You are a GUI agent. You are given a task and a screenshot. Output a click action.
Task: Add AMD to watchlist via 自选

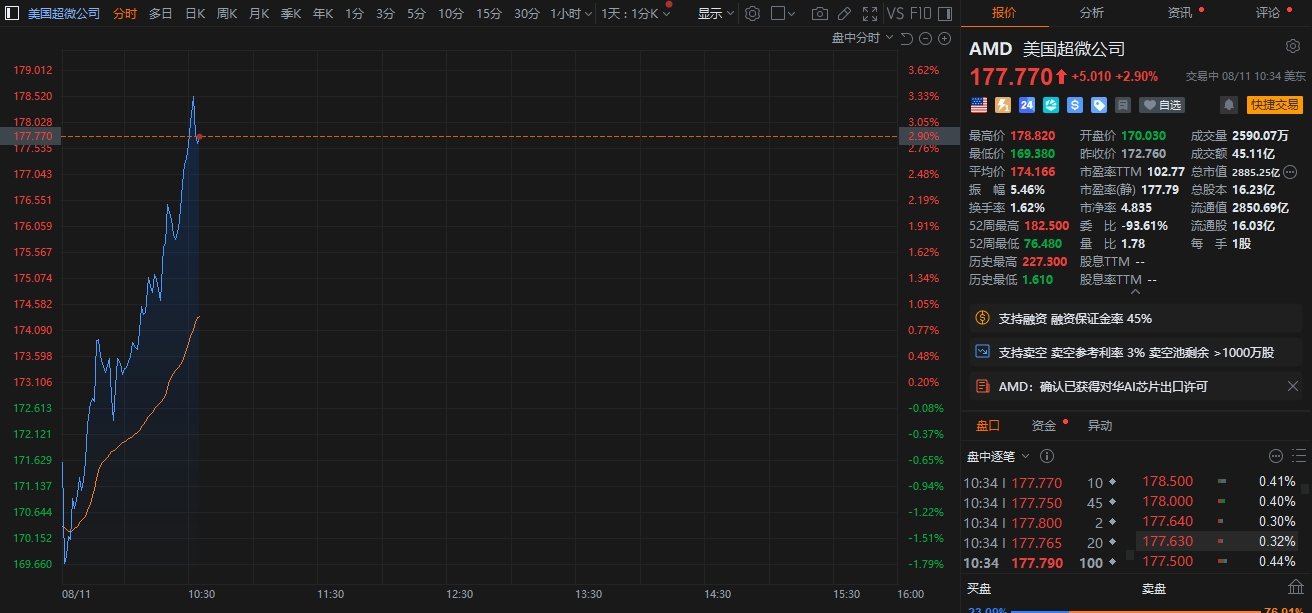point(1162,104)
